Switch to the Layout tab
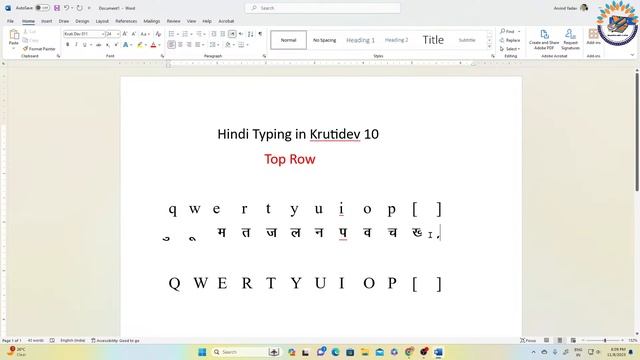This screenshot has height=360, width=640. click(102, 21)
